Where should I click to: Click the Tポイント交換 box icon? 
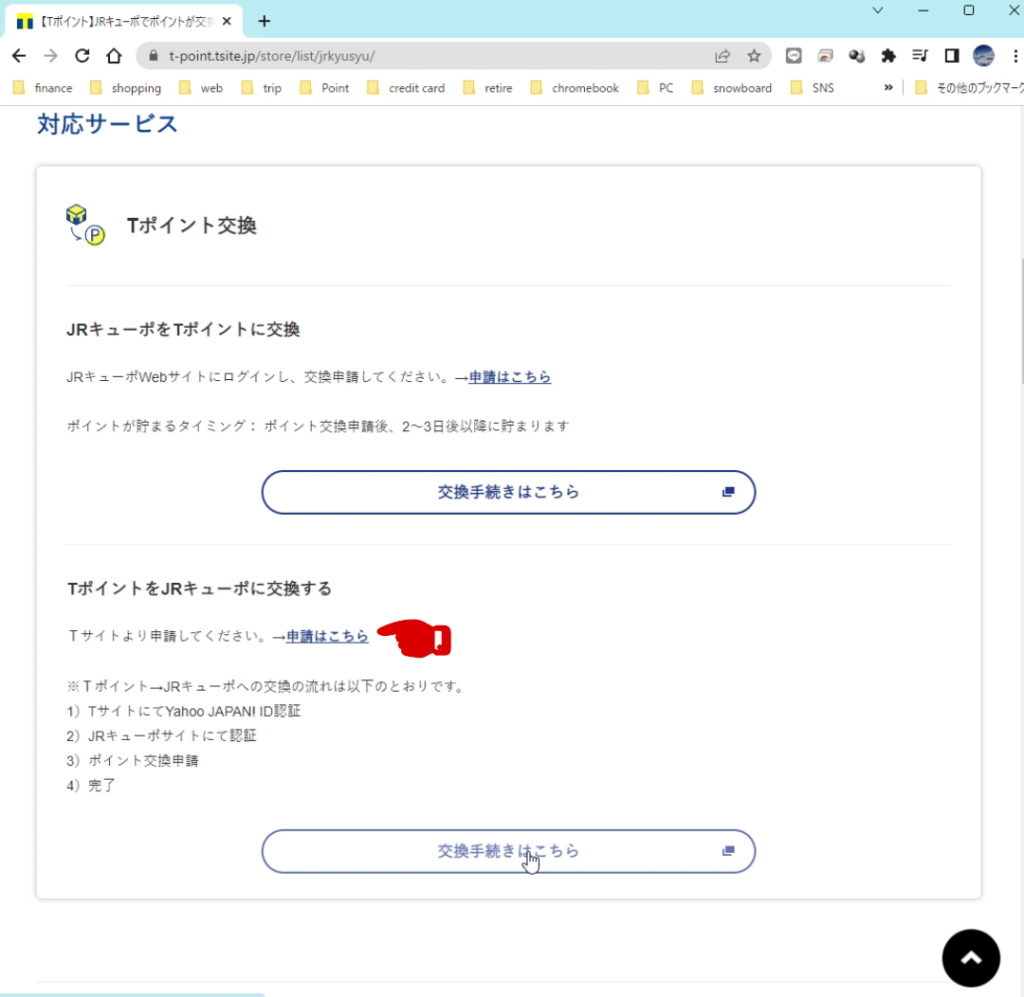click(x=86, y=225)
